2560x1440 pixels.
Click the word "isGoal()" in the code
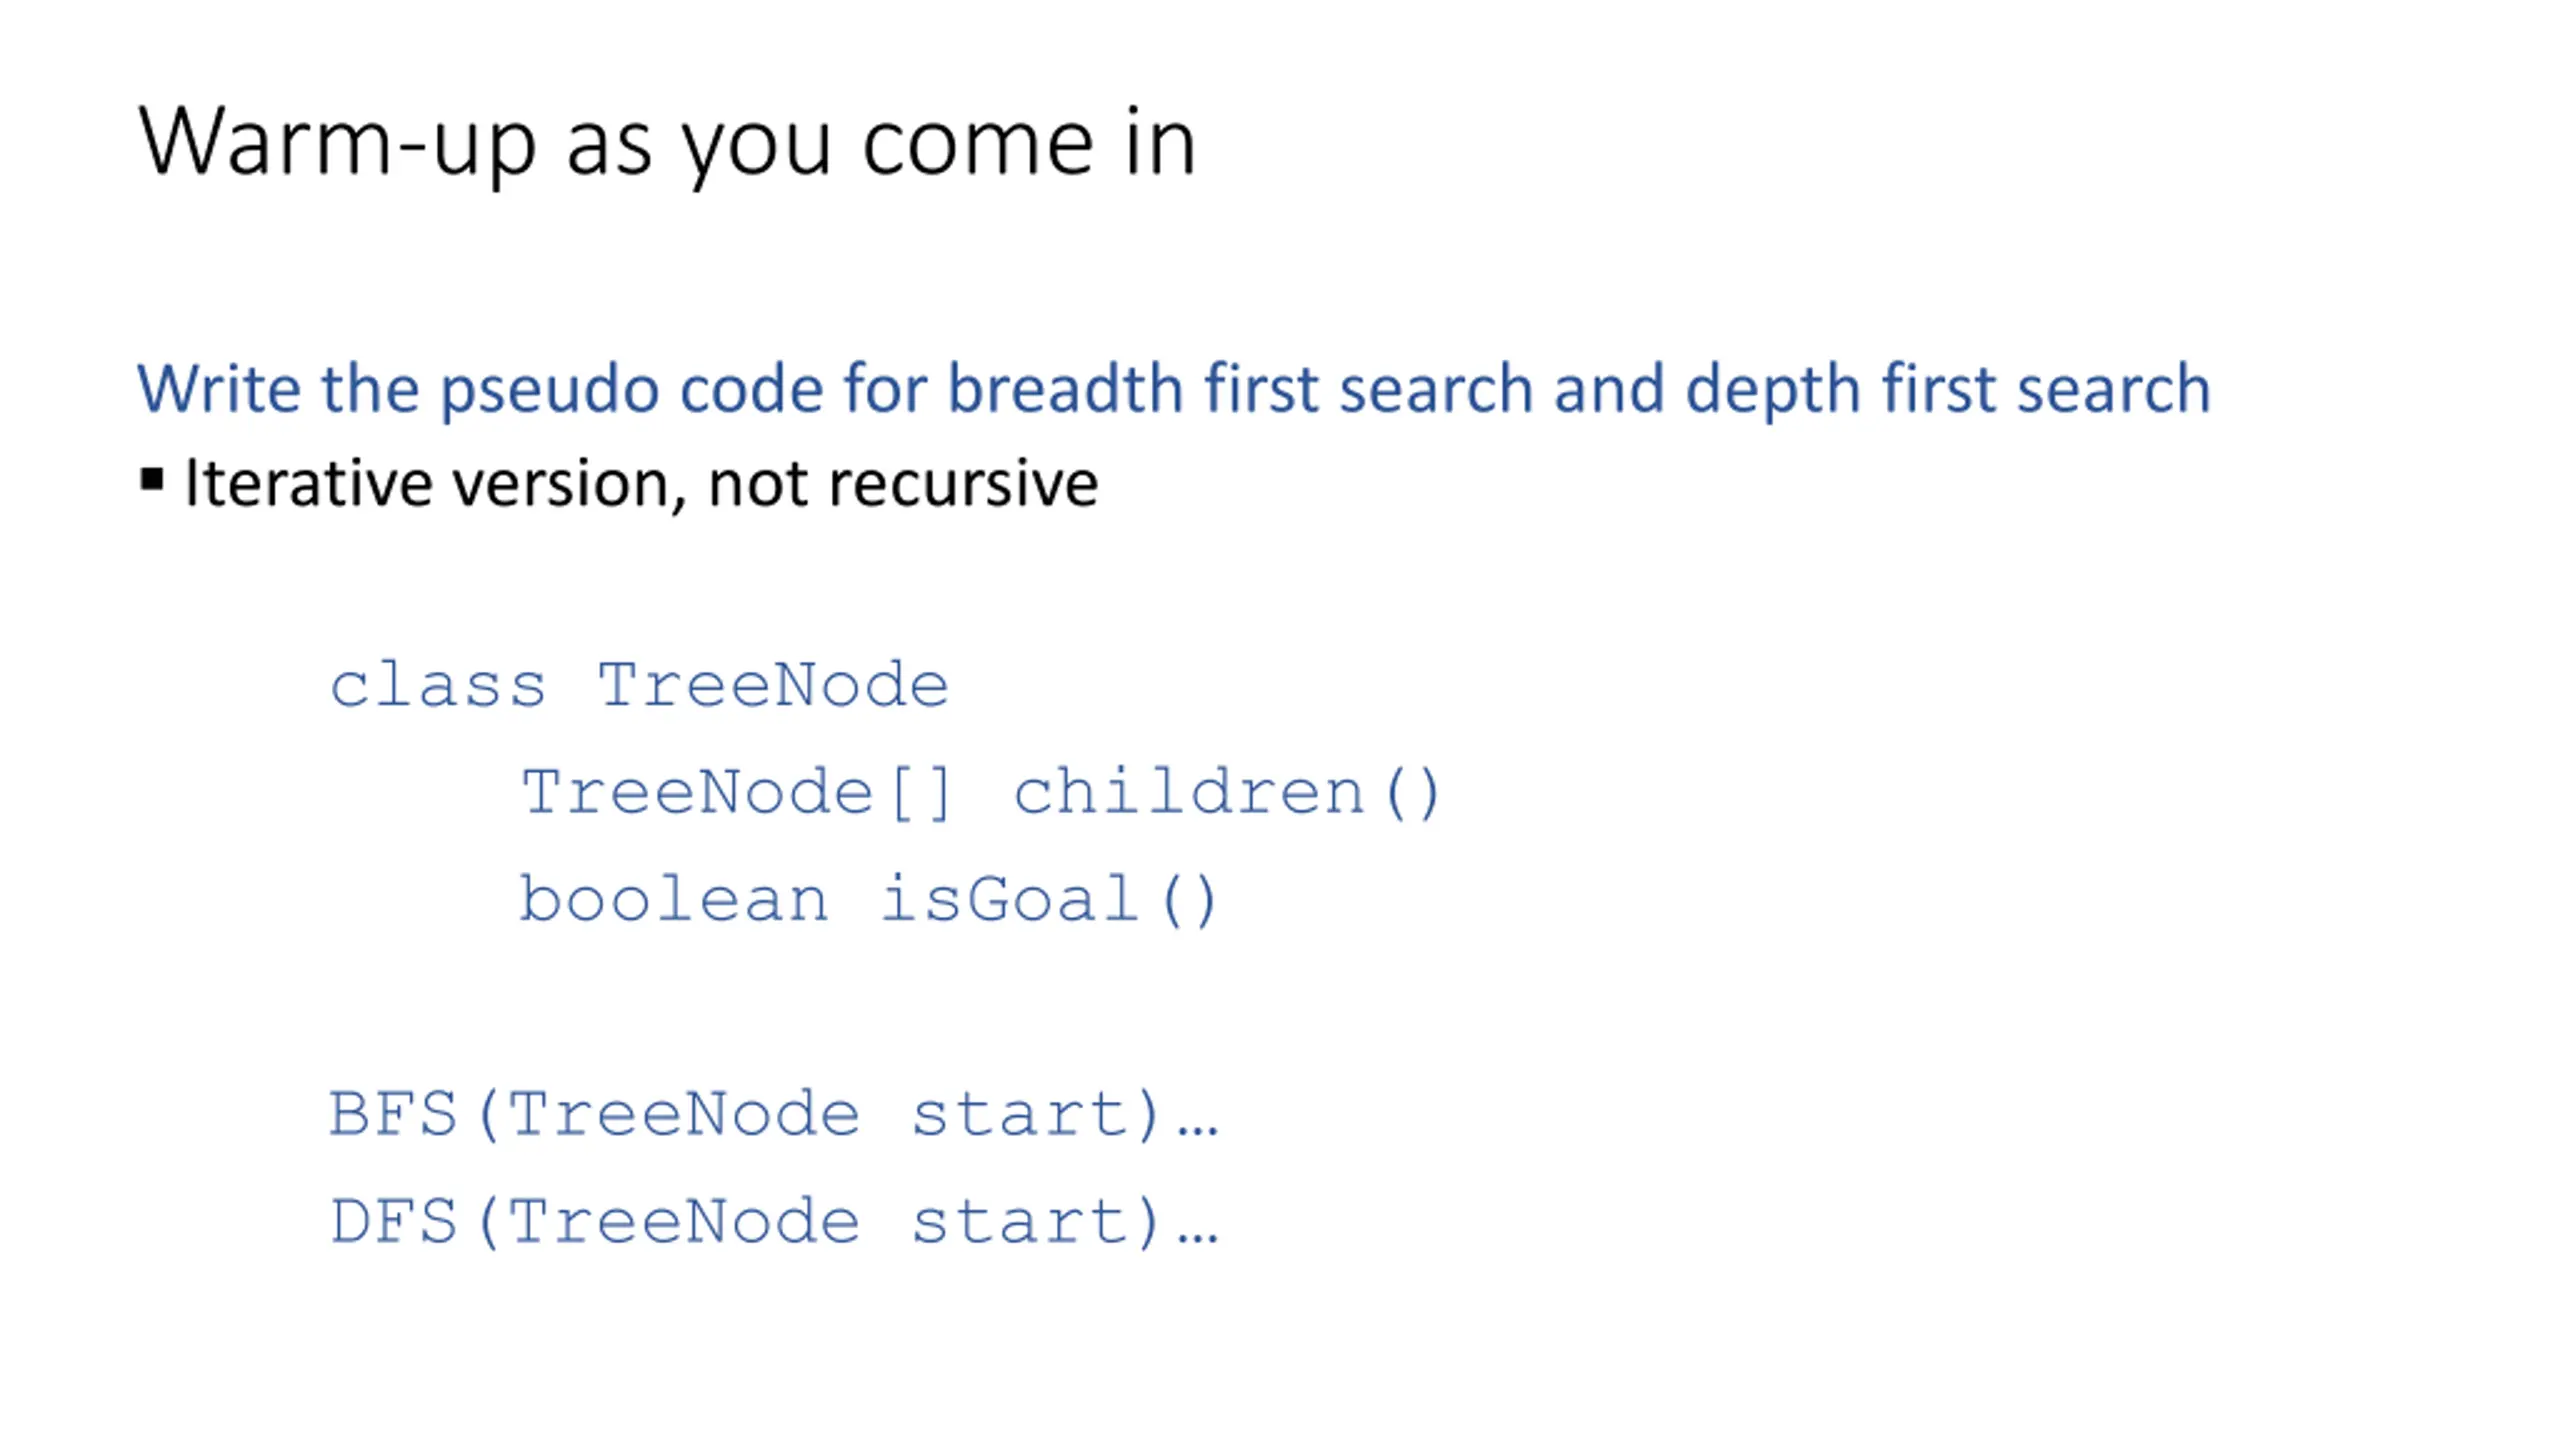pos(1049,900)
